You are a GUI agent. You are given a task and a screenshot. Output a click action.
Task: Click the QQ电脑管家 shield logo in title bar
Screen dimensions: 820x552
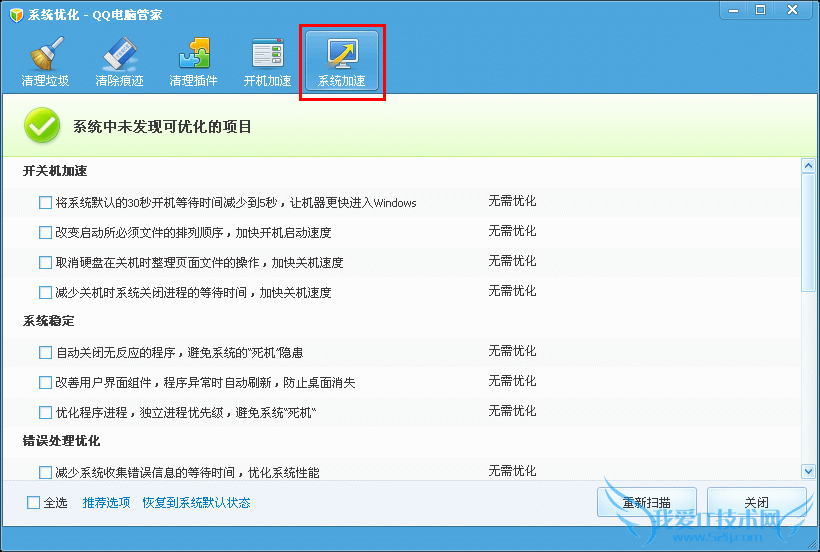coord(16,15)
